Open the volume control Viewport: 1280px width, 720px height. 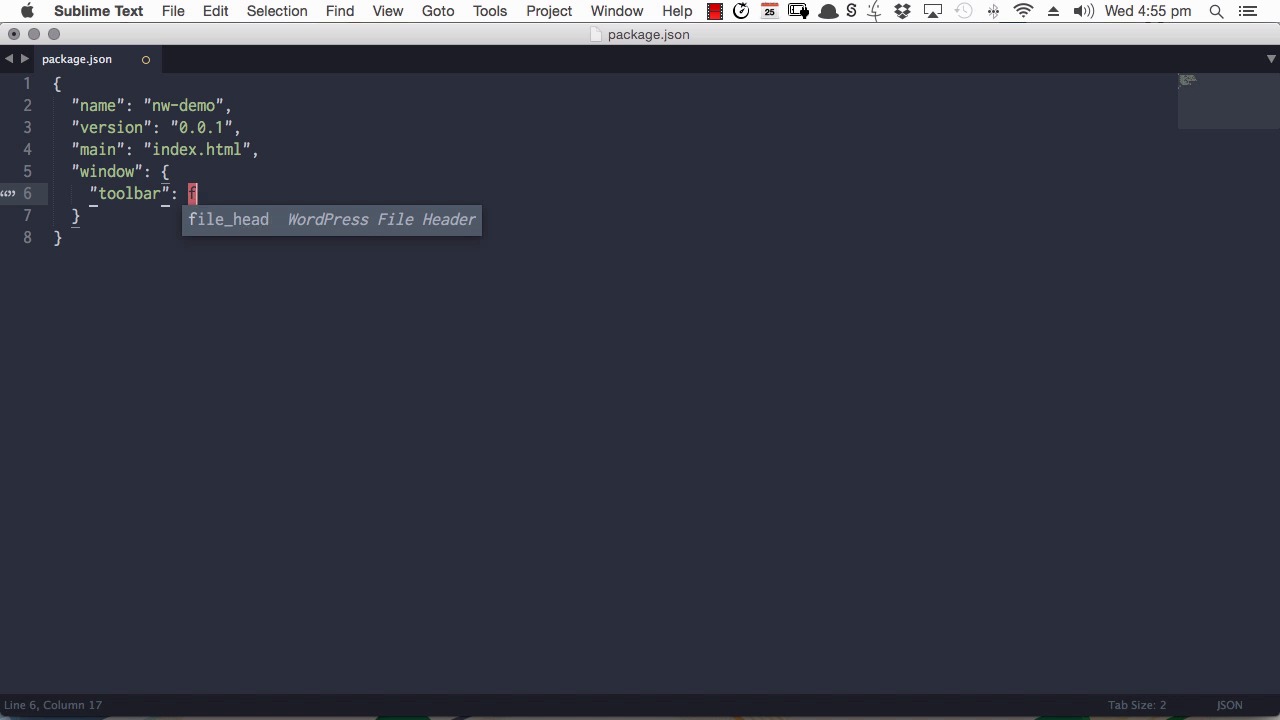[1083, 11]
